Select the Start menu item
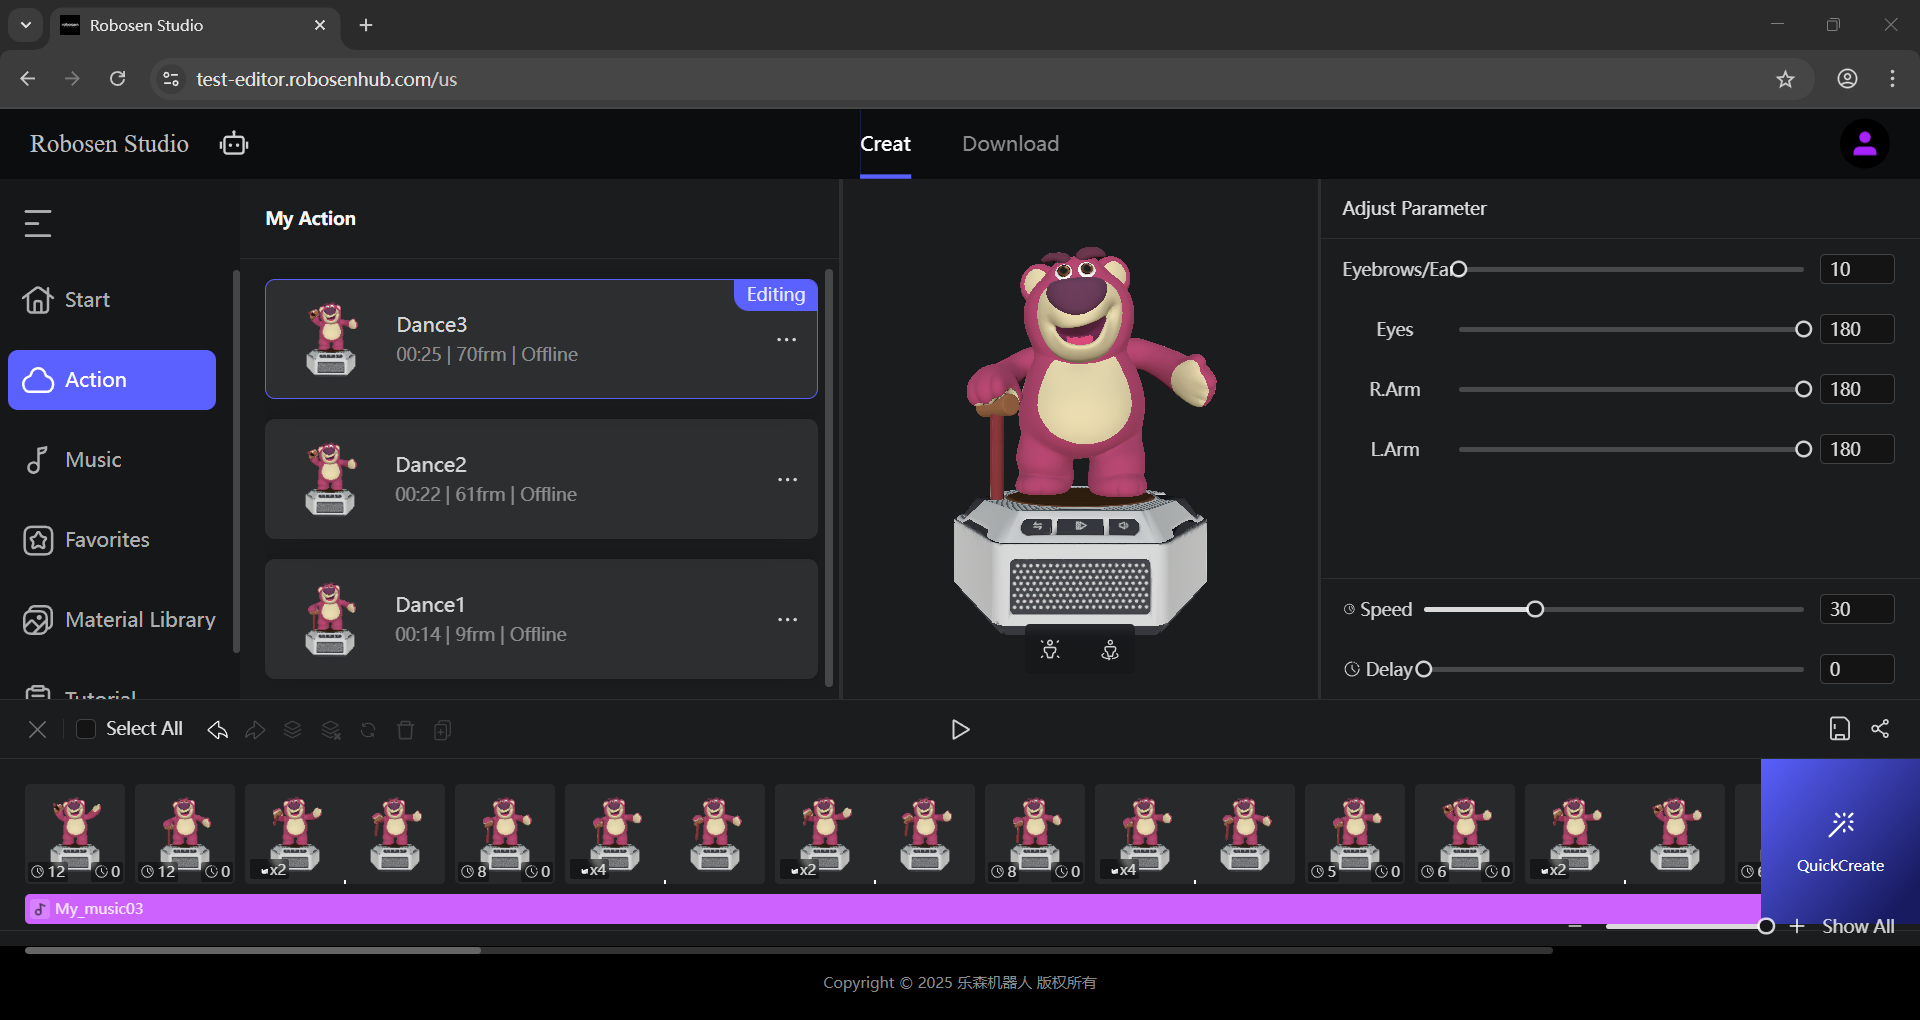Screen dimensions: 1920x1020 86,300
